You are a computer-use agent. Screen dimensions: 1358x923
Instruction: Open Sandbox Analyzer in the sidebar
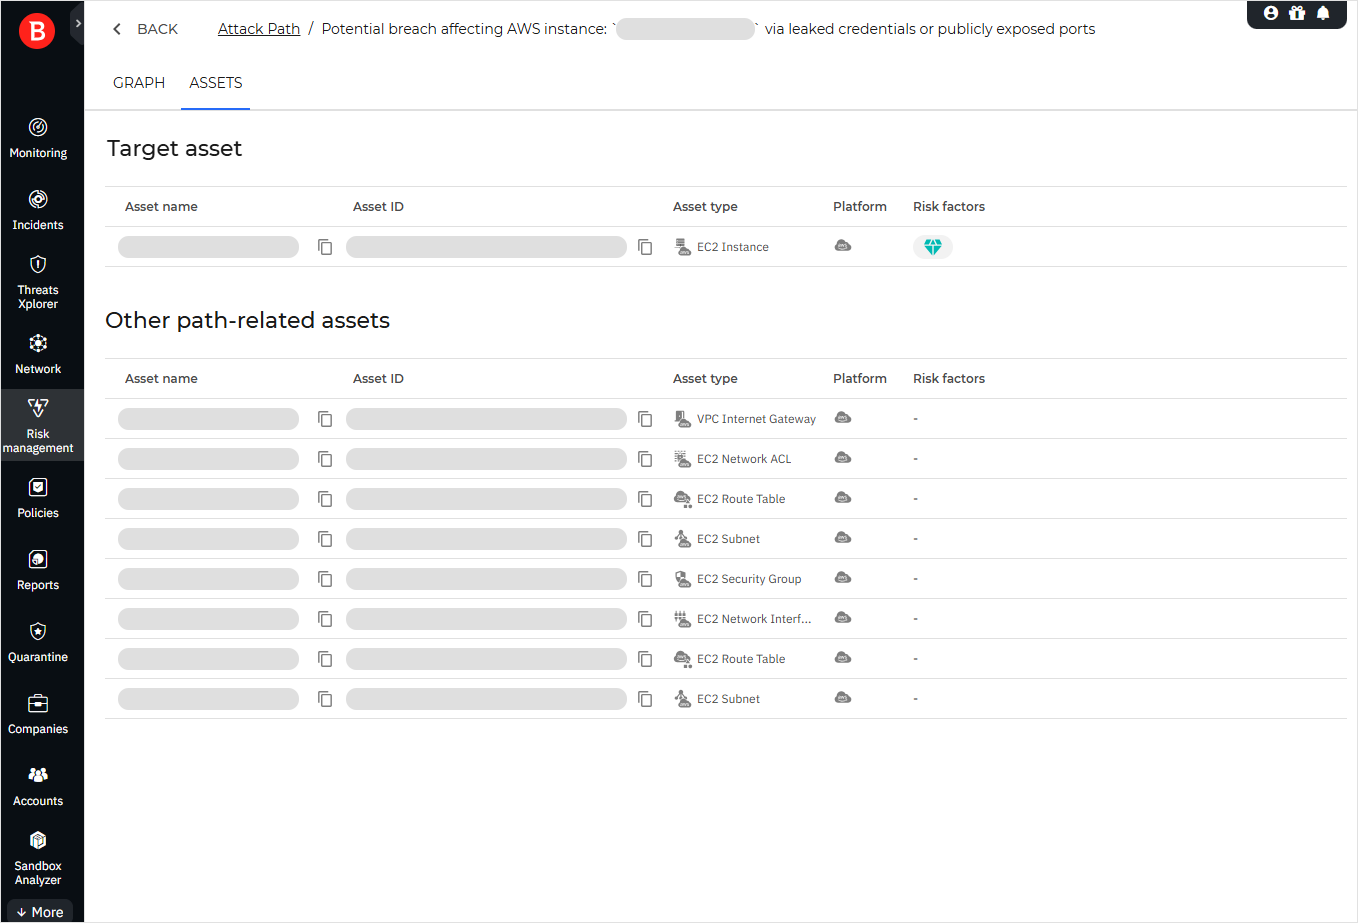(x=38, y=859)
